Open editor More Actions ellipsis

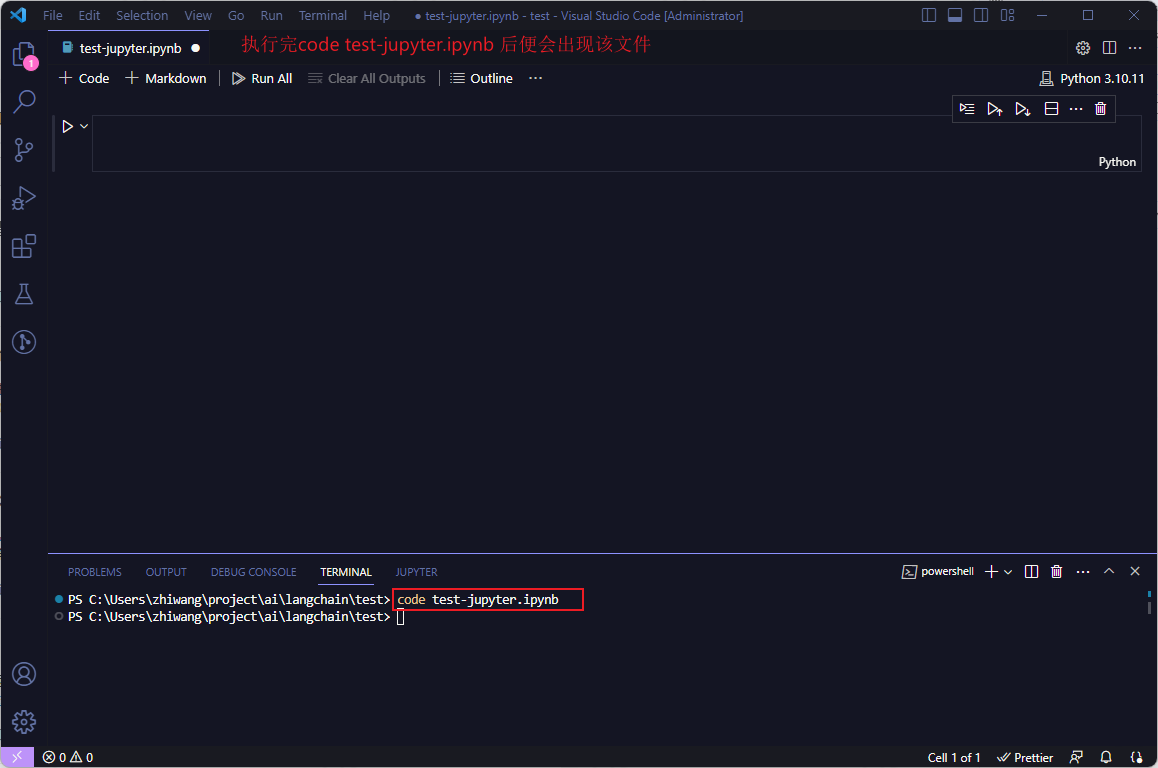pos(1135,48)
